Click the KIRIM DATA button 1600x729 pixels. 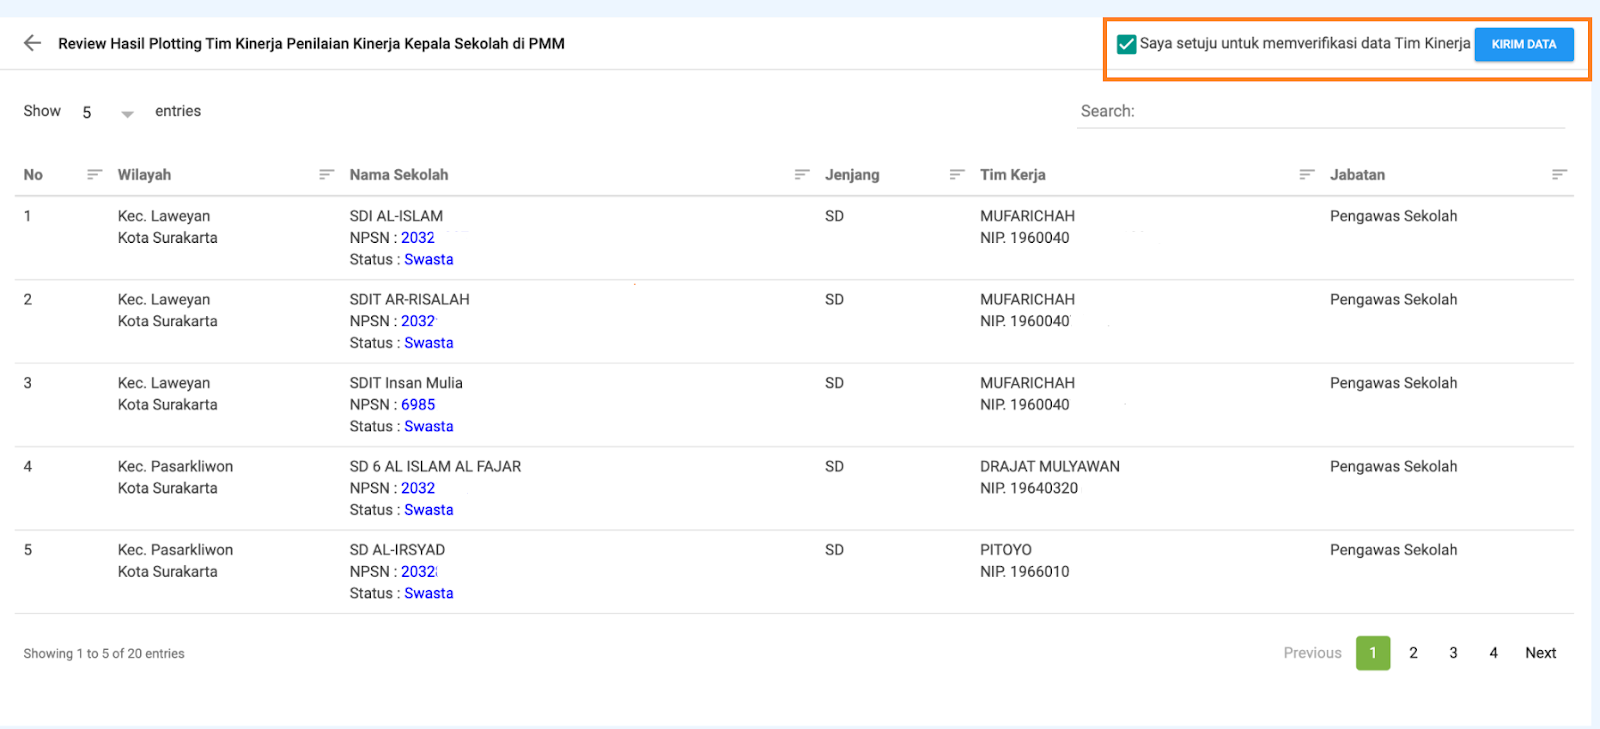[x=1524, y=44]
